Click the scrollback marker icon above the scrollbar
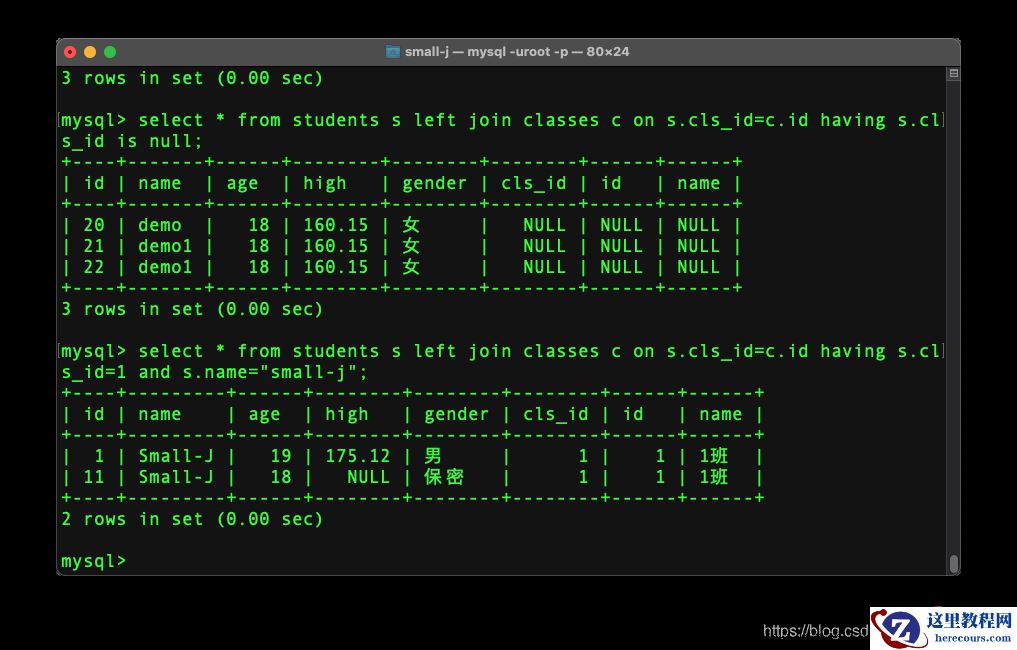The height and width of the screenshot is (650, 1017). point(953,73)
